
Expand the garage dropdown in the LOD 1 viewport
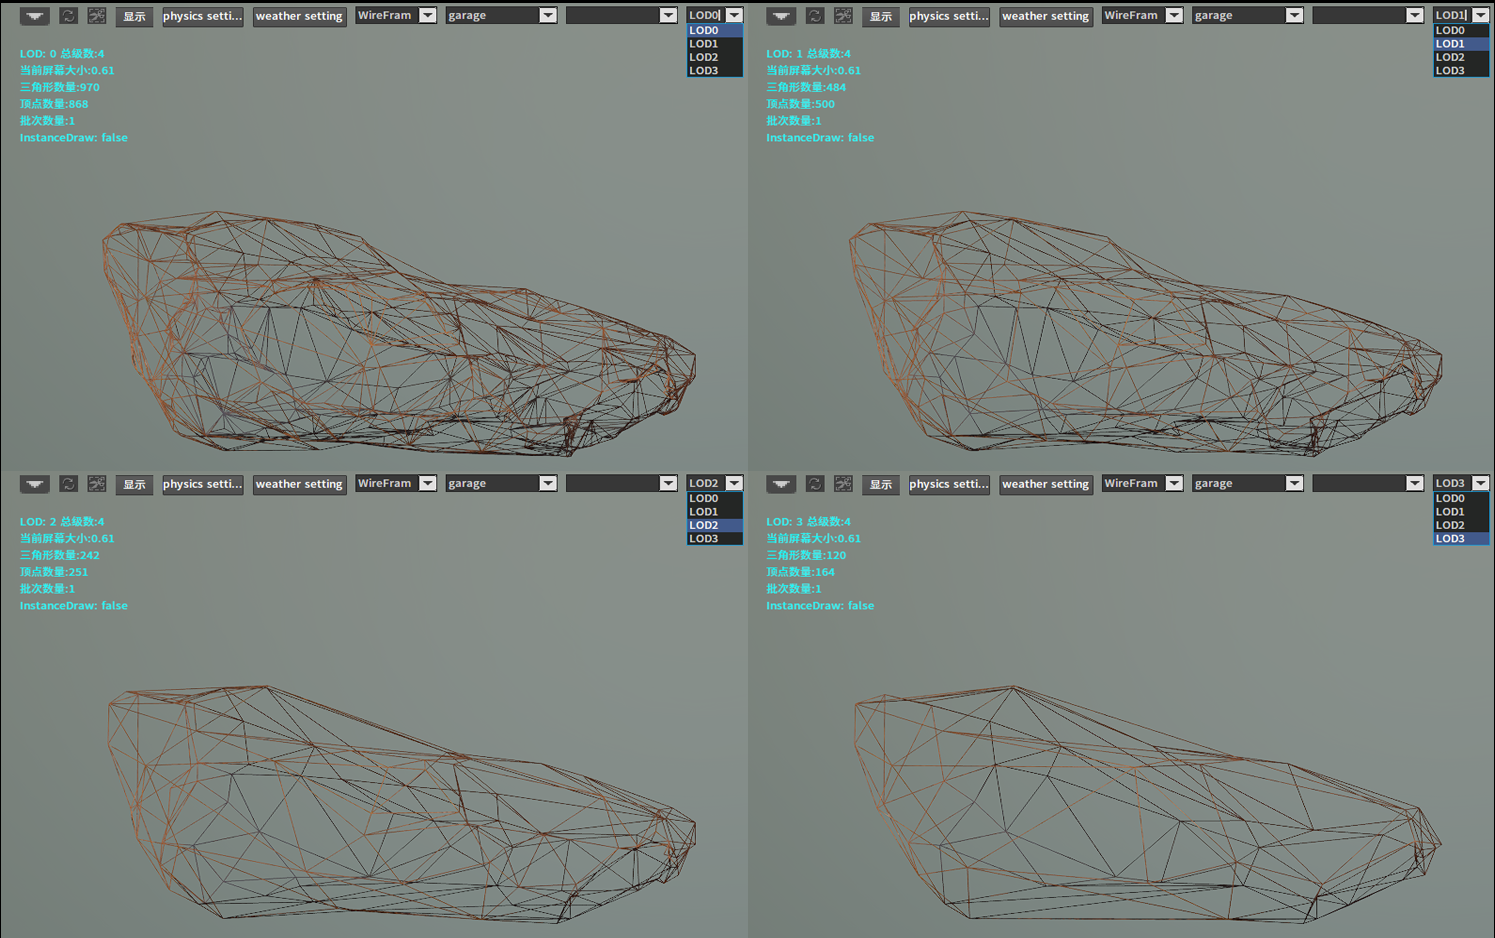click(x=1247, y=16)
